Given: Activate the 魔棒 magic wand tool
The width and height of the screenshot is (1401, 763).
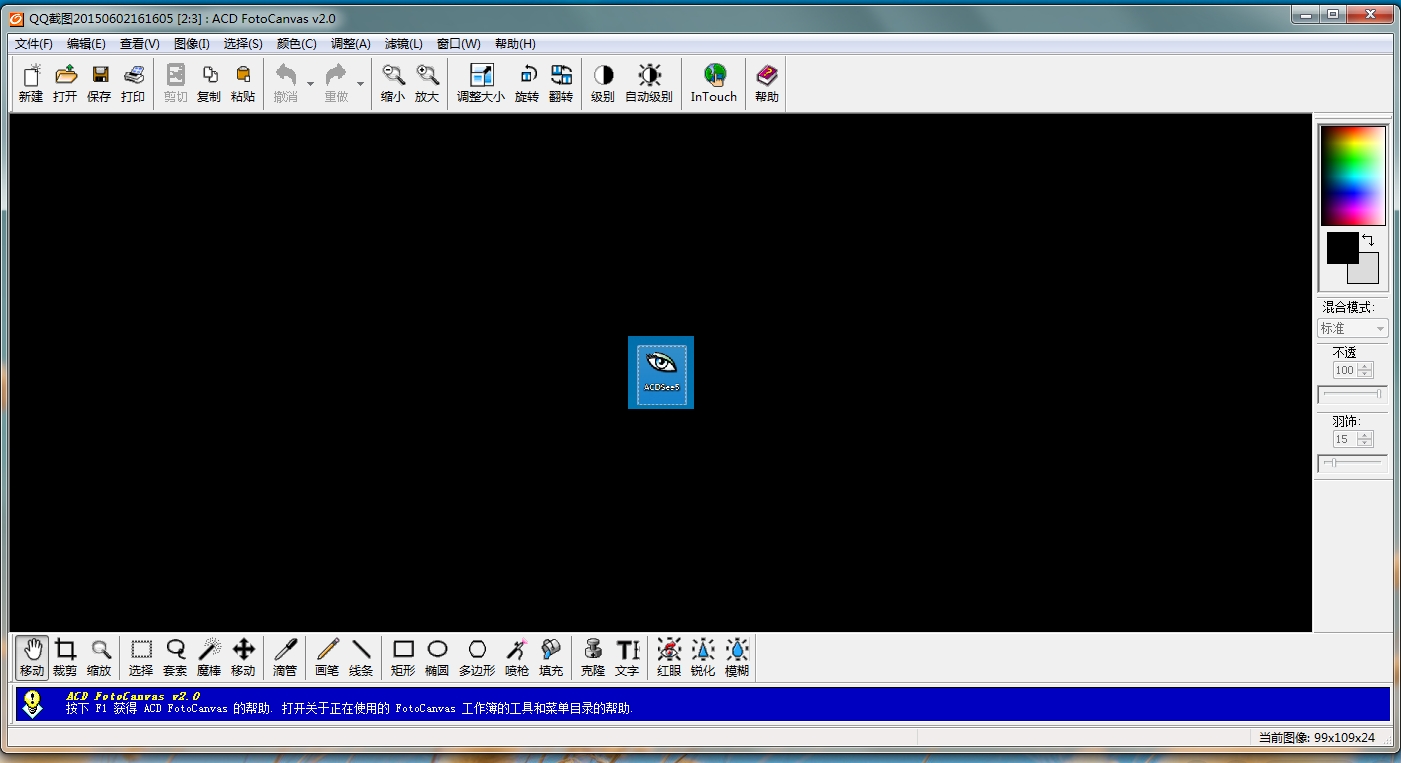Looking at the screenshot, I should coord(209,658).
